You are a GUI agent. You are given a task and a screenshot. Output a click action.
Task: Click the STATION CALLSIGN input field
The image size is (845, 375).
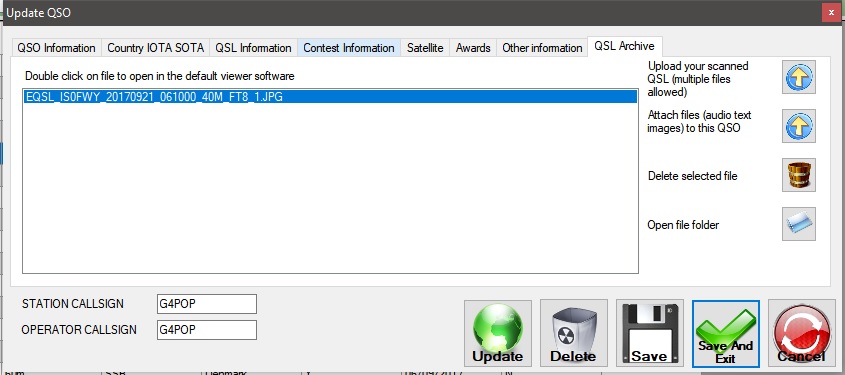(x=206, y=304)
